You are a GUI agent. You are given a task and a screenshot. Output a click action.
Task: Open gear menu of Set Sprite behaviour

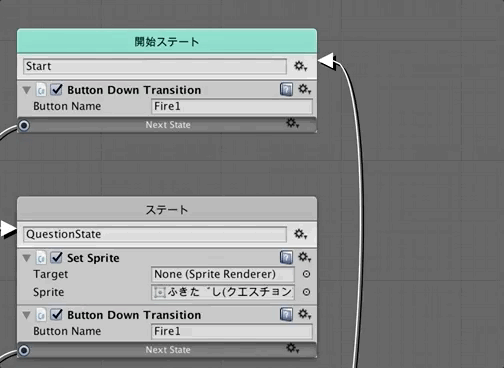304,257
